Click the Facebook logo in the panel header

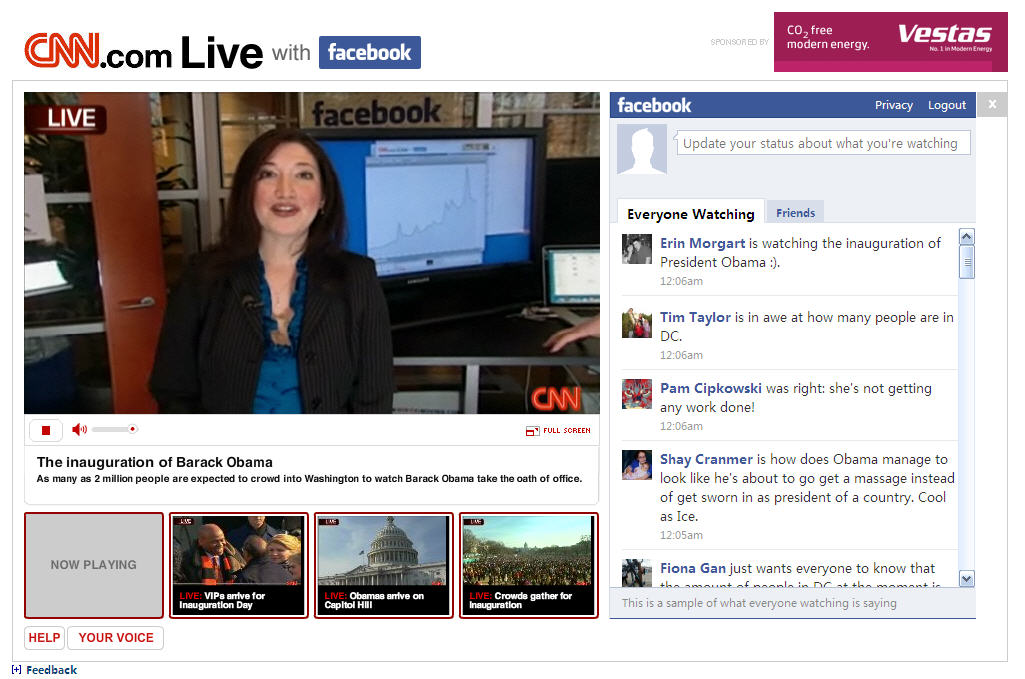[x=654, y=105]
